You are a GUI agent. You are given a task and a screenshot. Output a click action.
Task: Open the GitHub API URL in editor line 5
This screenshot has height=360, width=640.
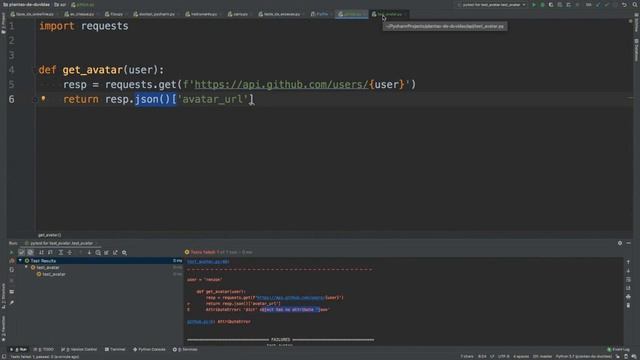click(x=282, y=84)
